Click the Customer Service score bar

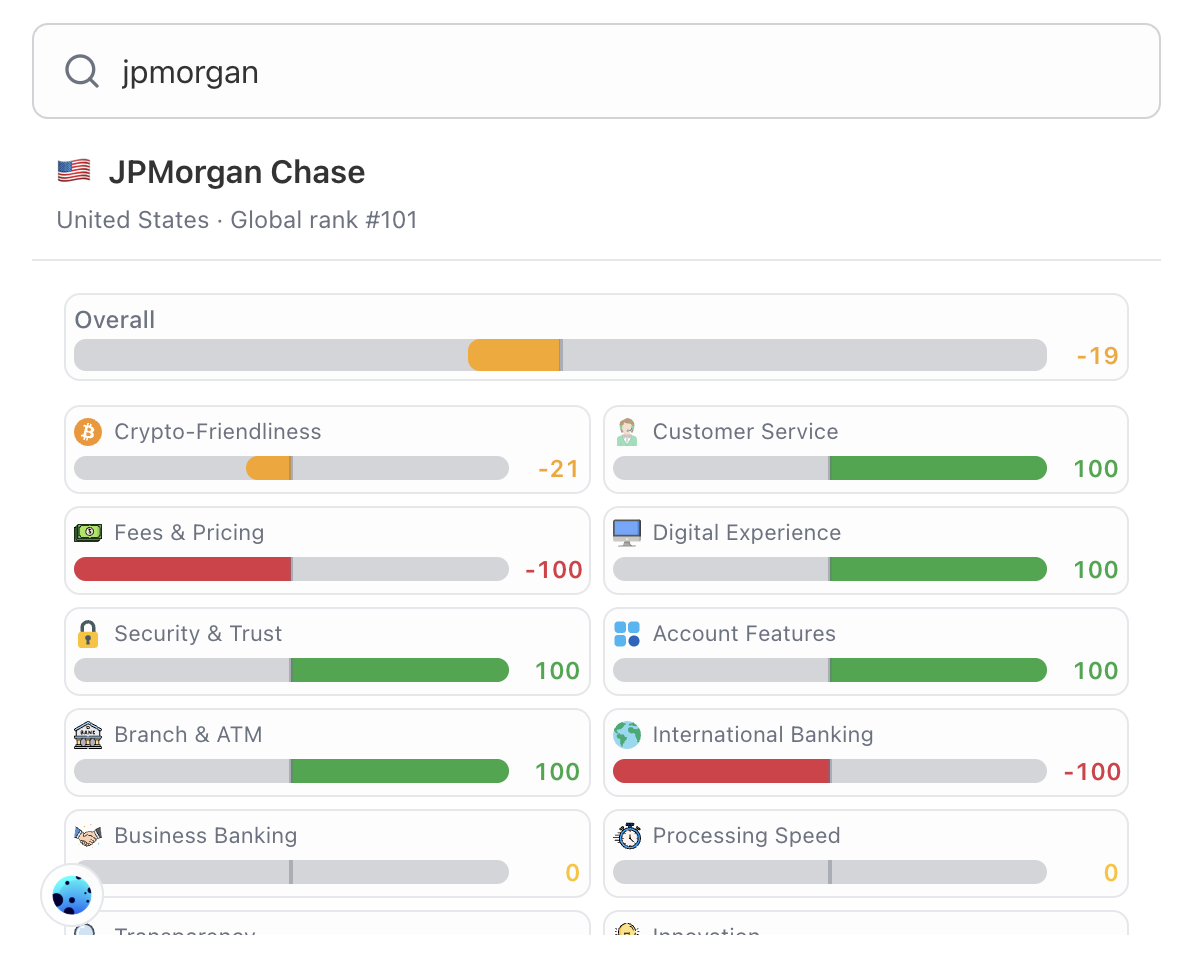click(830, 468)
